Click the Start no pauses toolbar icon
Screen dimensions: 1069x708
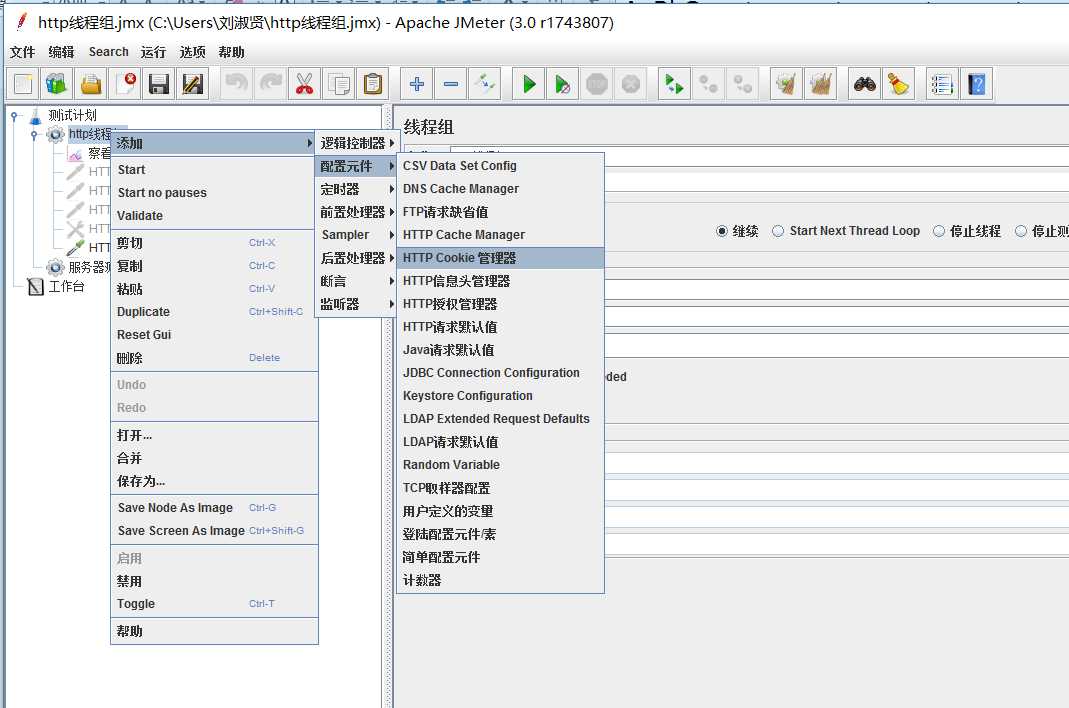click(562, 85)
